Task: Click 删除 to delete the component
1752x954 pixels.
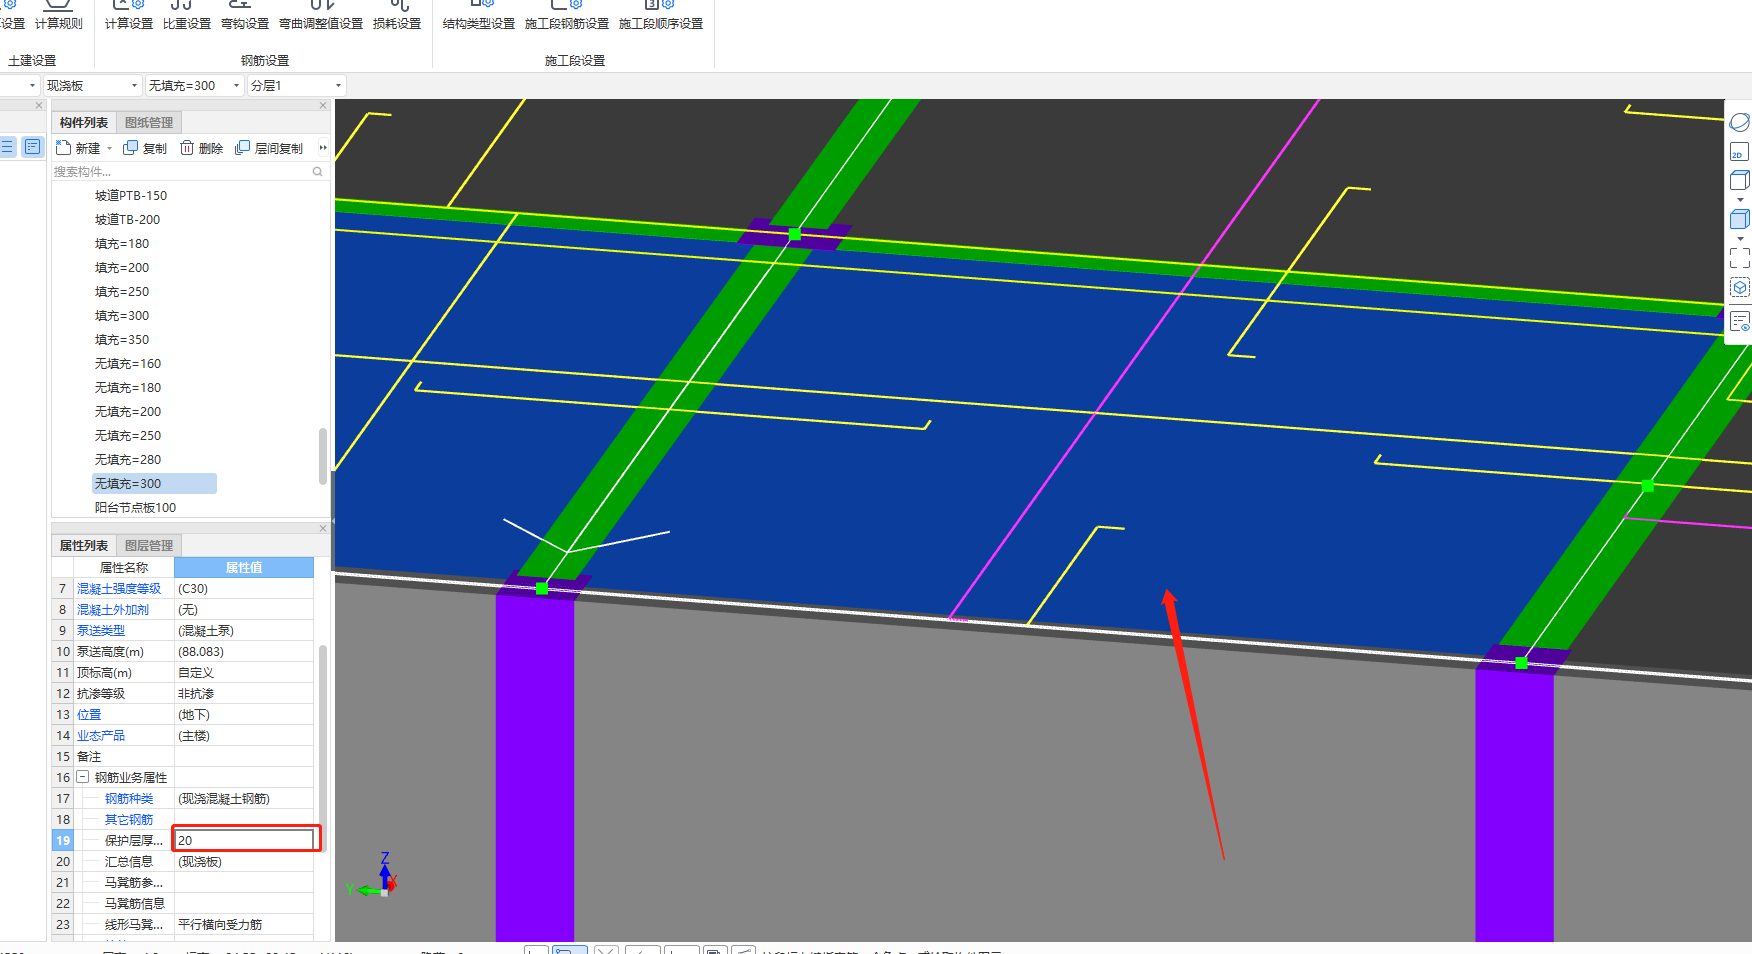Action: (x=201, y=148)
